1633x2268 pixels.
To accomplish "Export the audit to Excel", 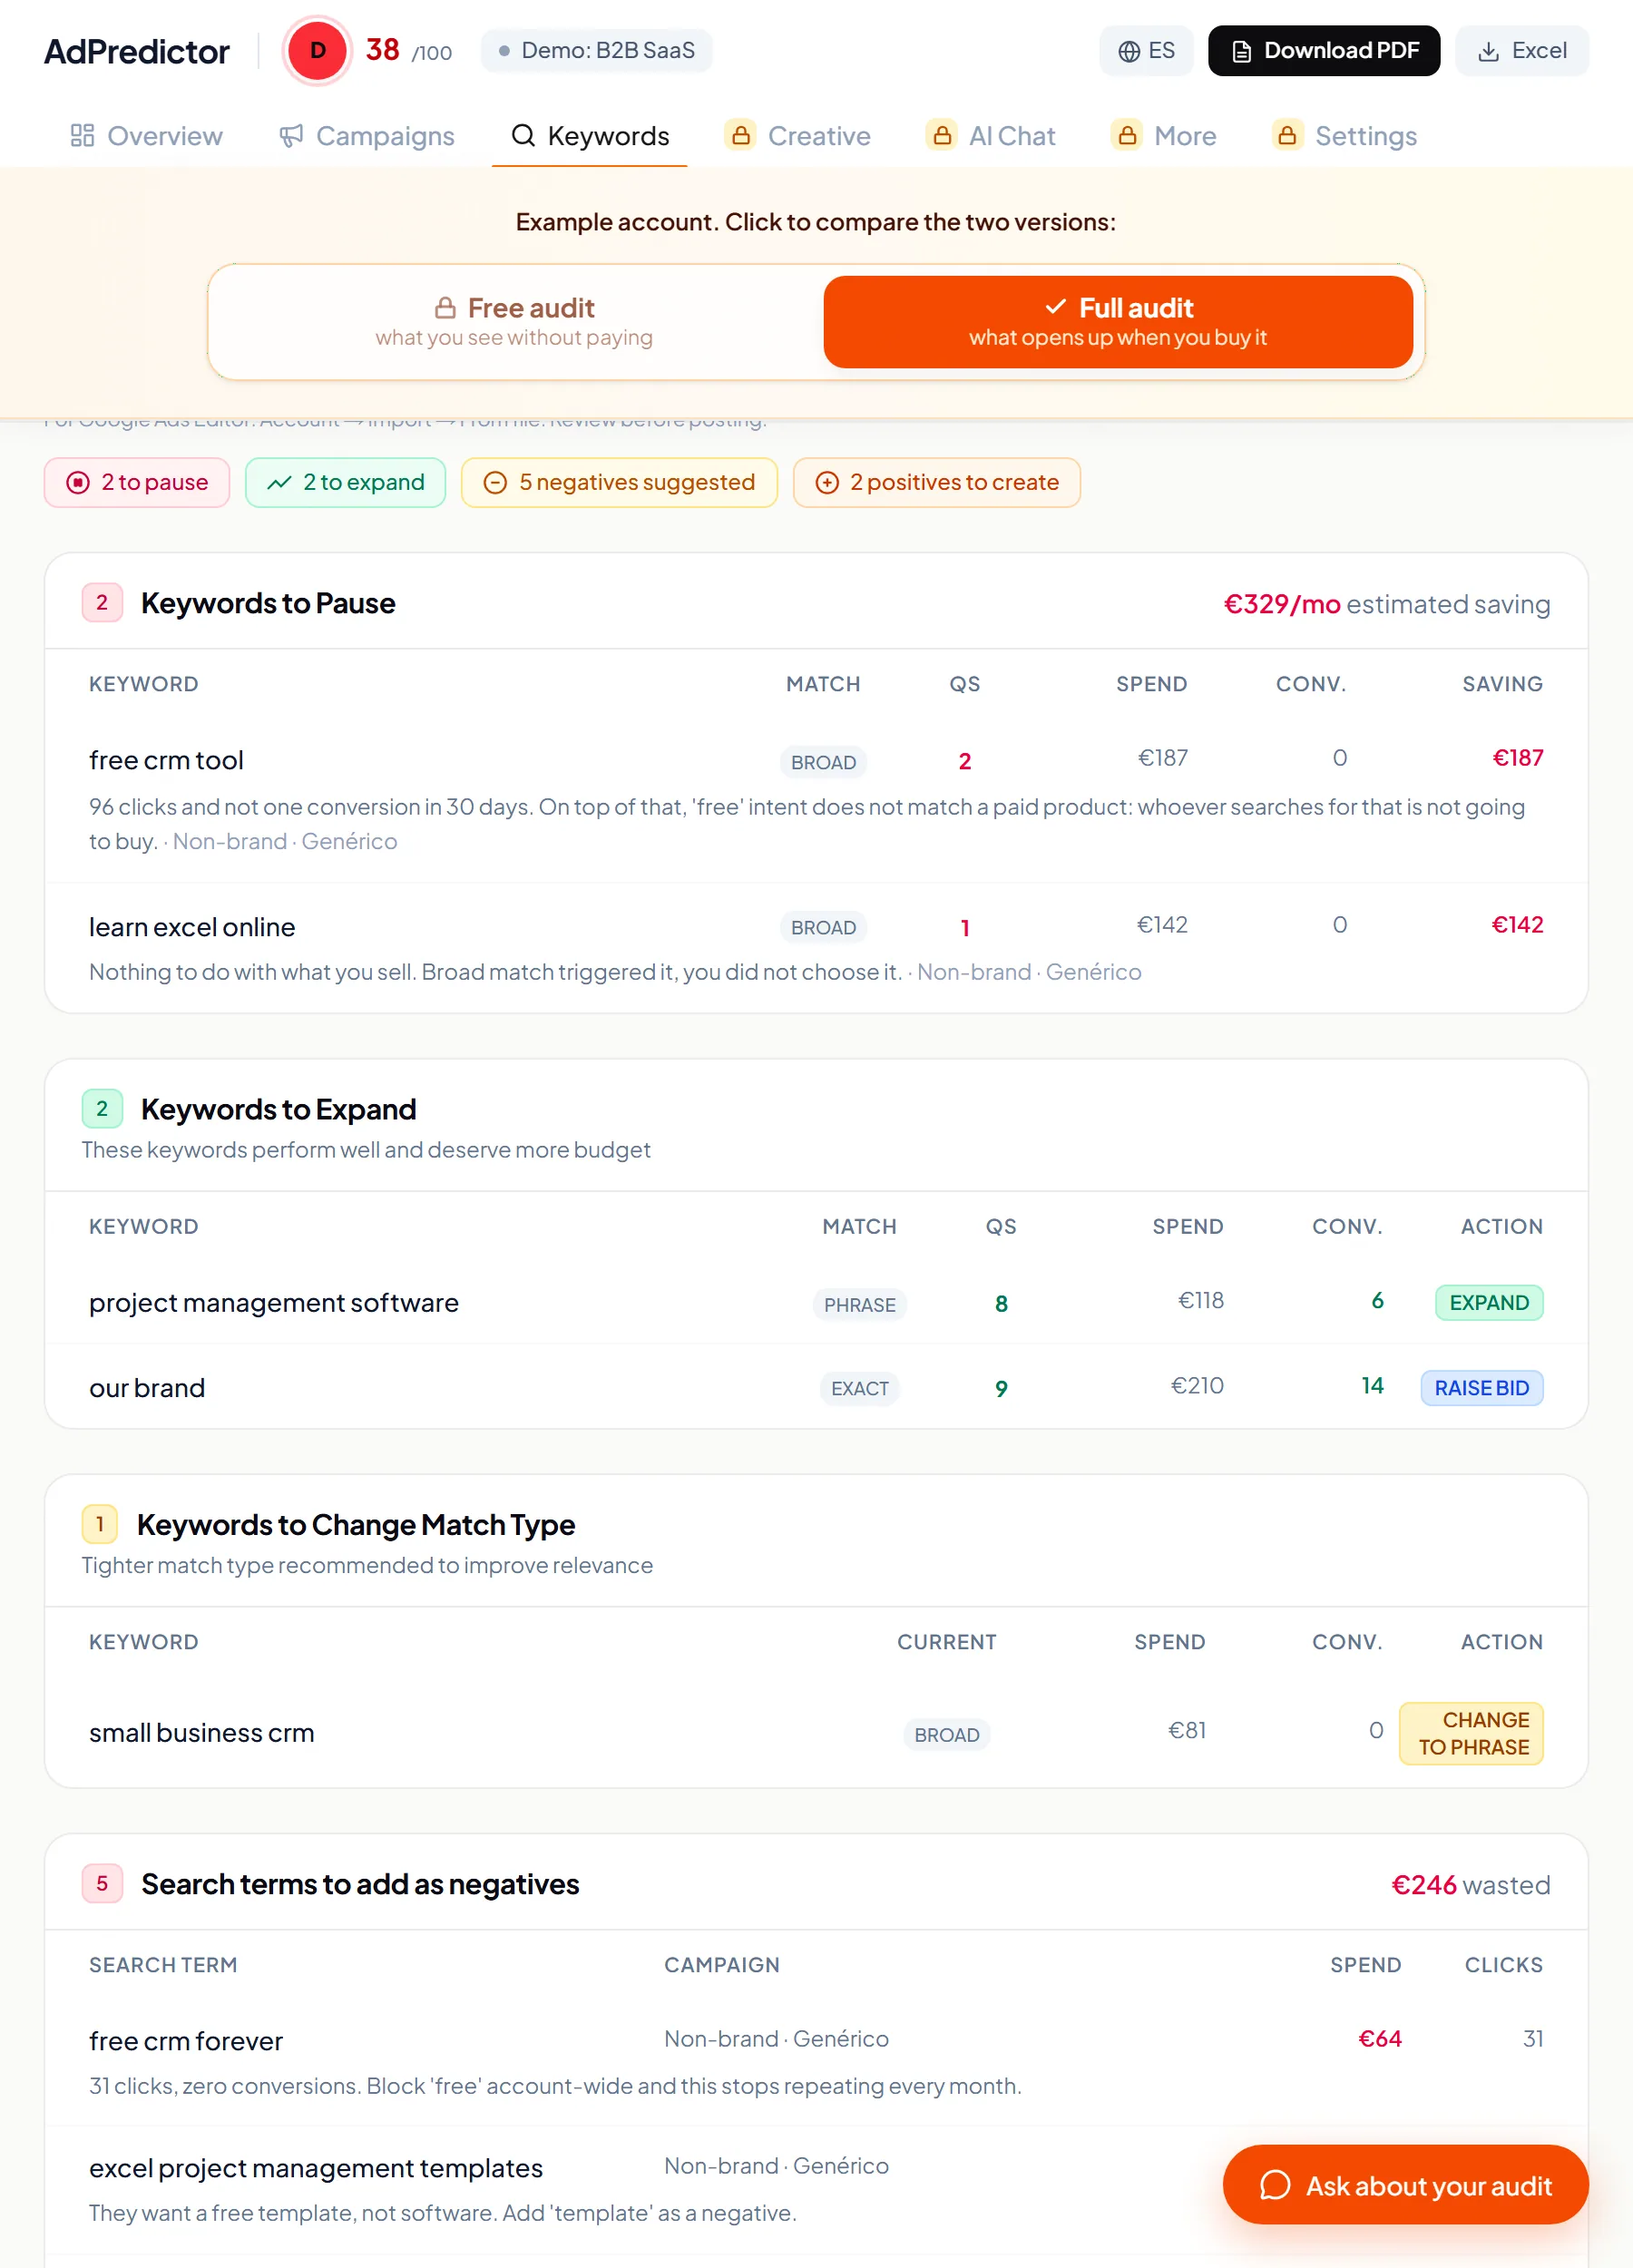I will [1522, 51].
